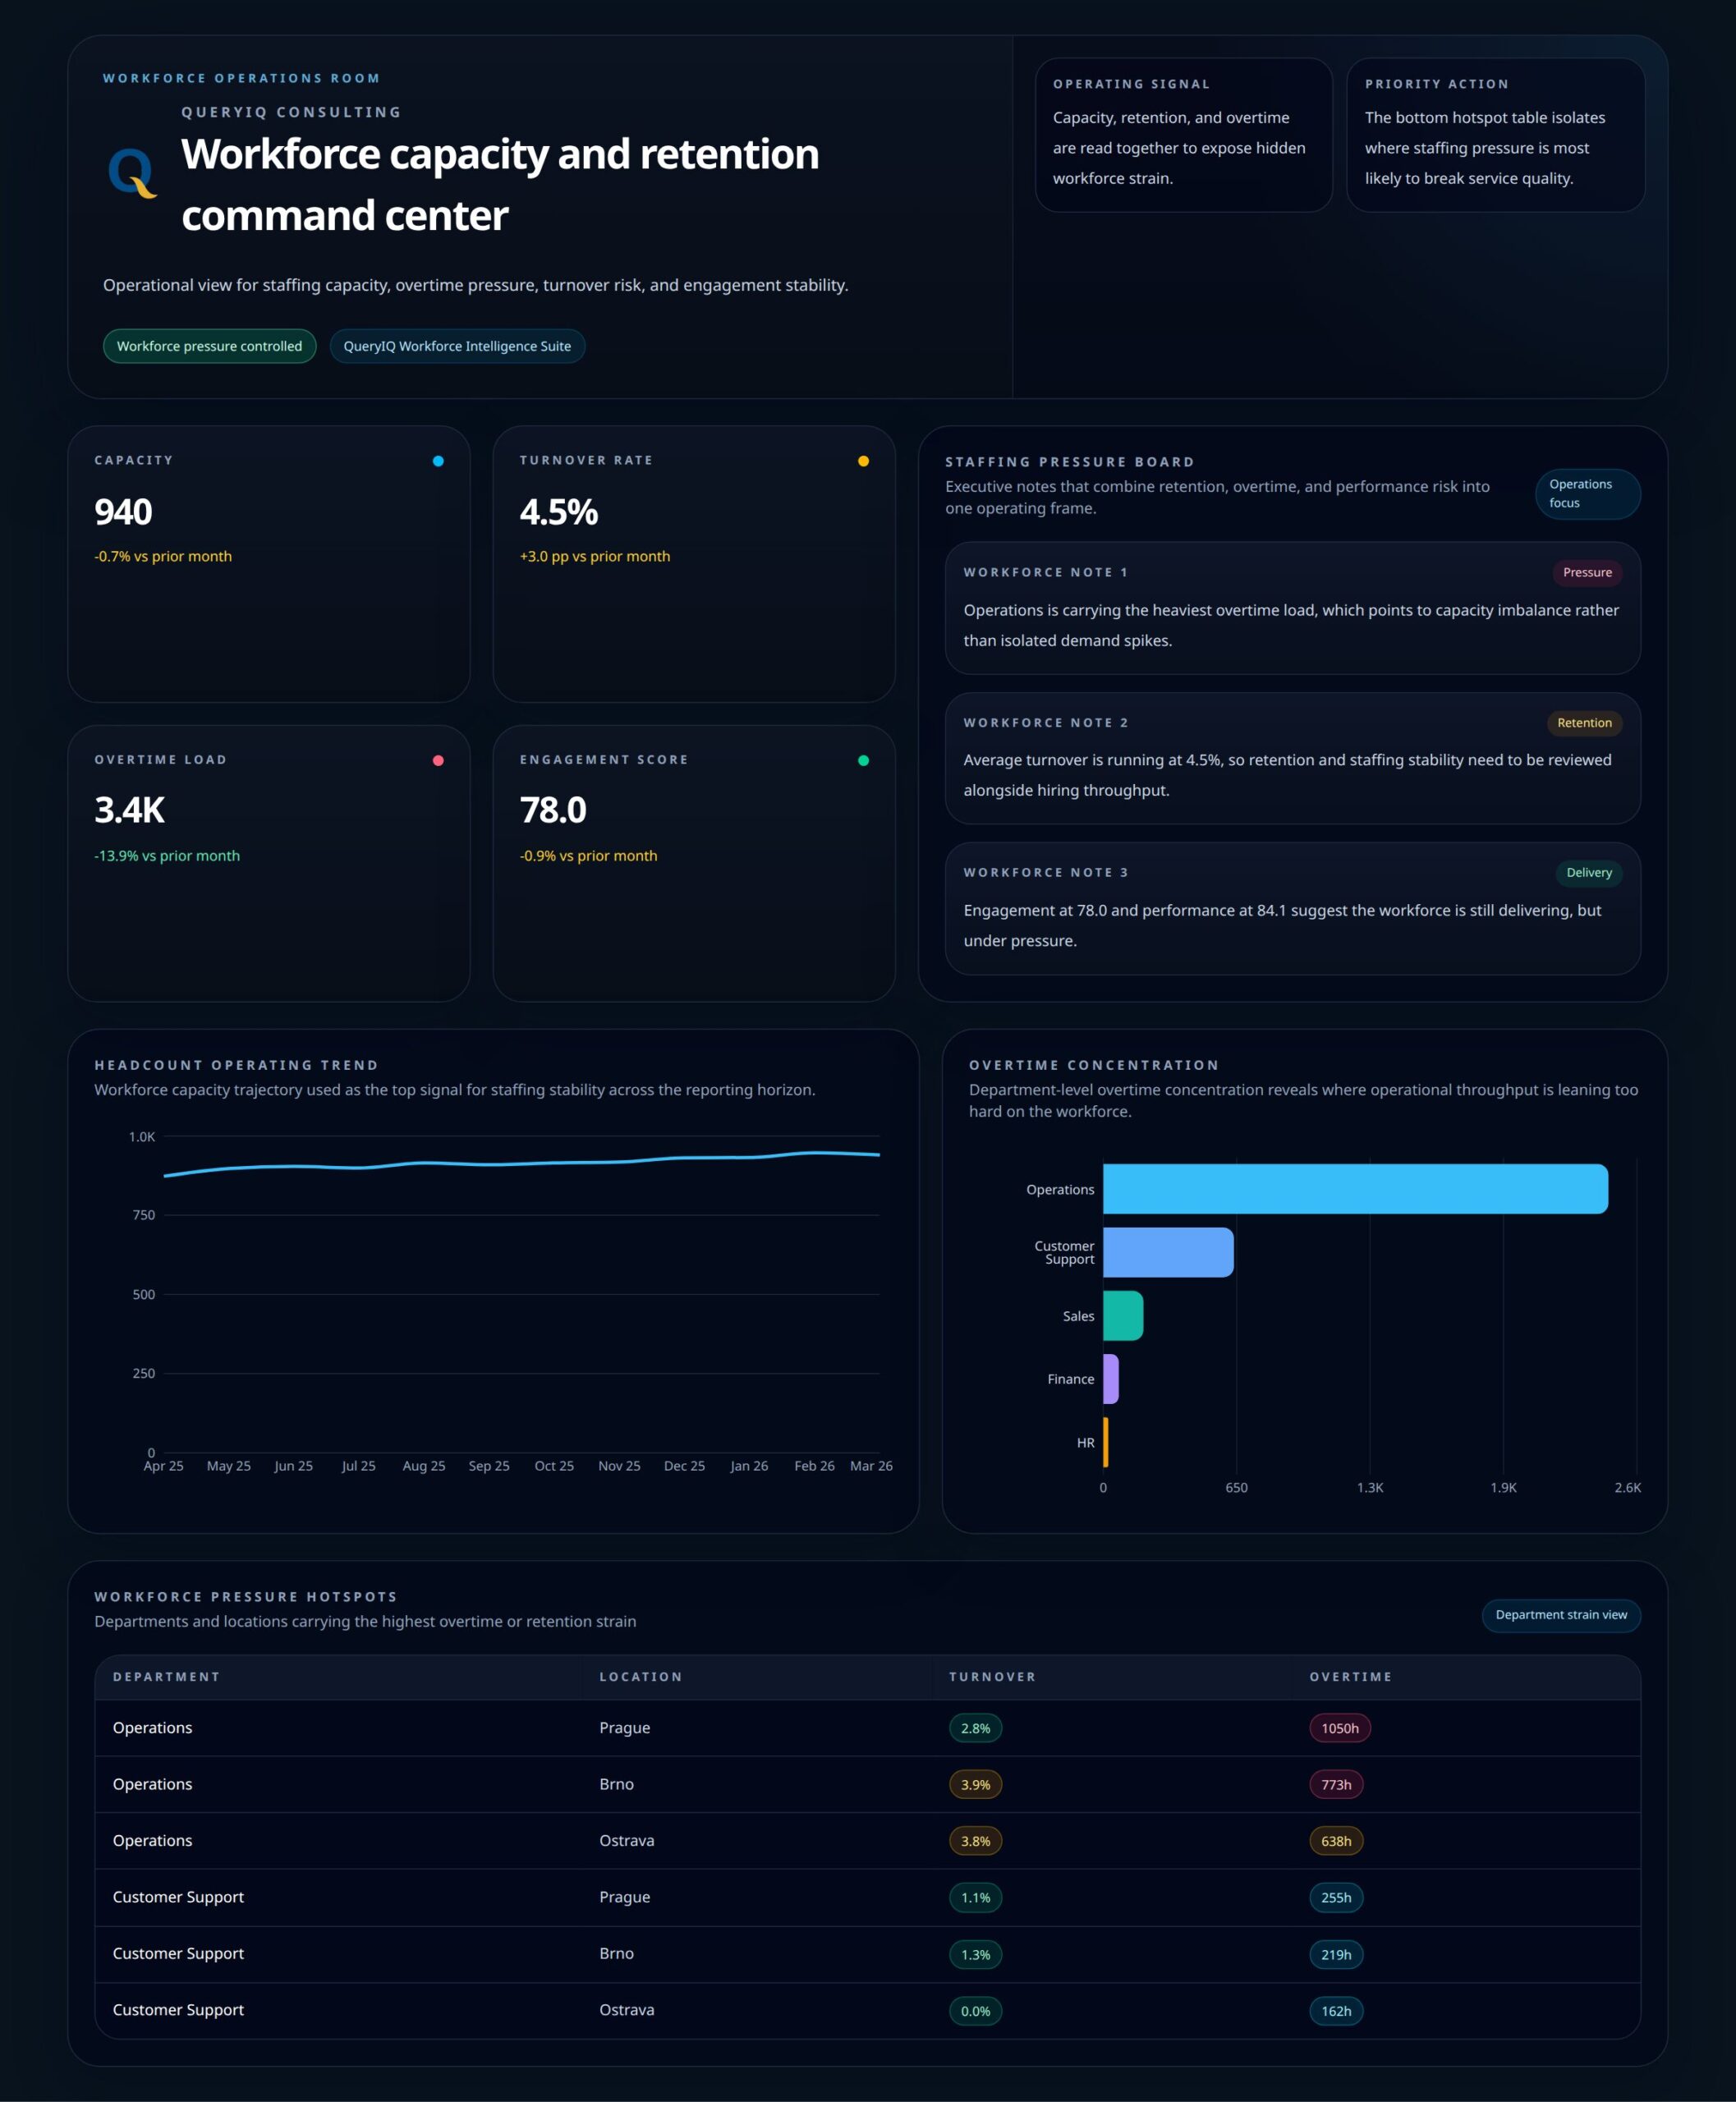Click the Operations bar in the overtime chart

pyautogui.click(x=1354, y=1189)
